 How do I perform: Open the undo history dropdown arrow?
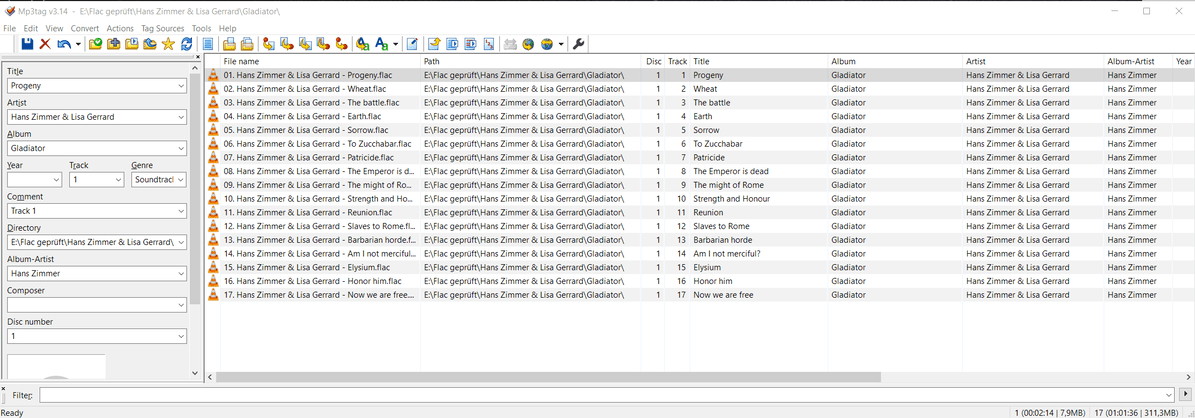78,44
